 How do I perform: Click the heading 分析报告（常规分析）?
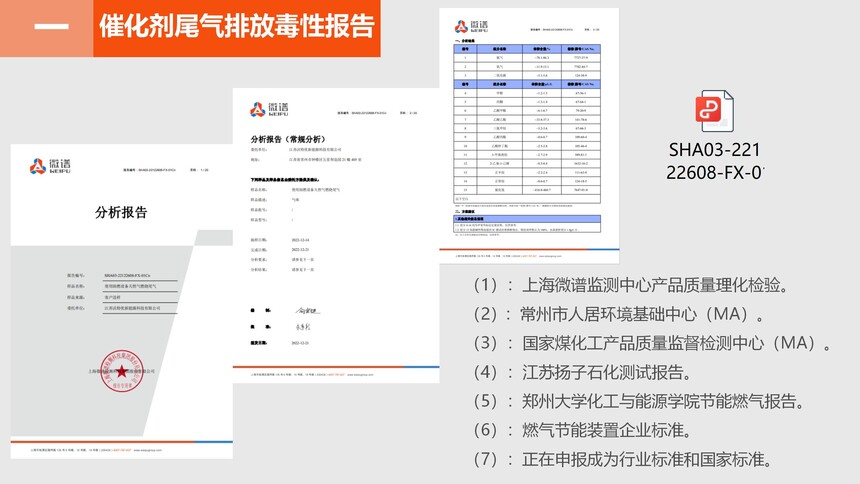click(290, 139)
